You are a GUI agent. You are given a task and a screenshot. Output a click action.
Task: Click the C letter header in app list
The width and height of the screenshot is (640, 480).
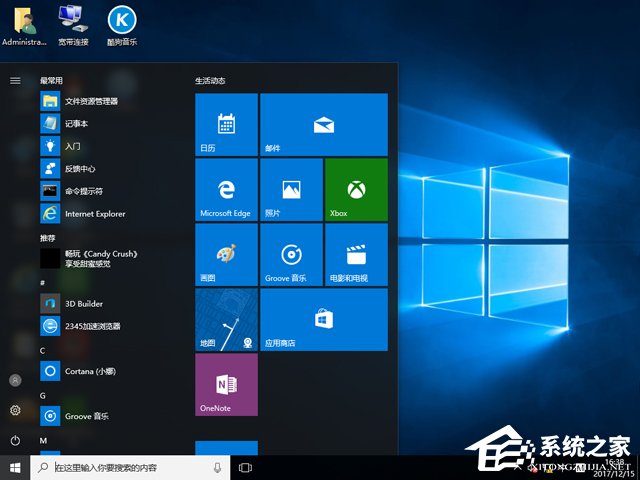(42, 350)
